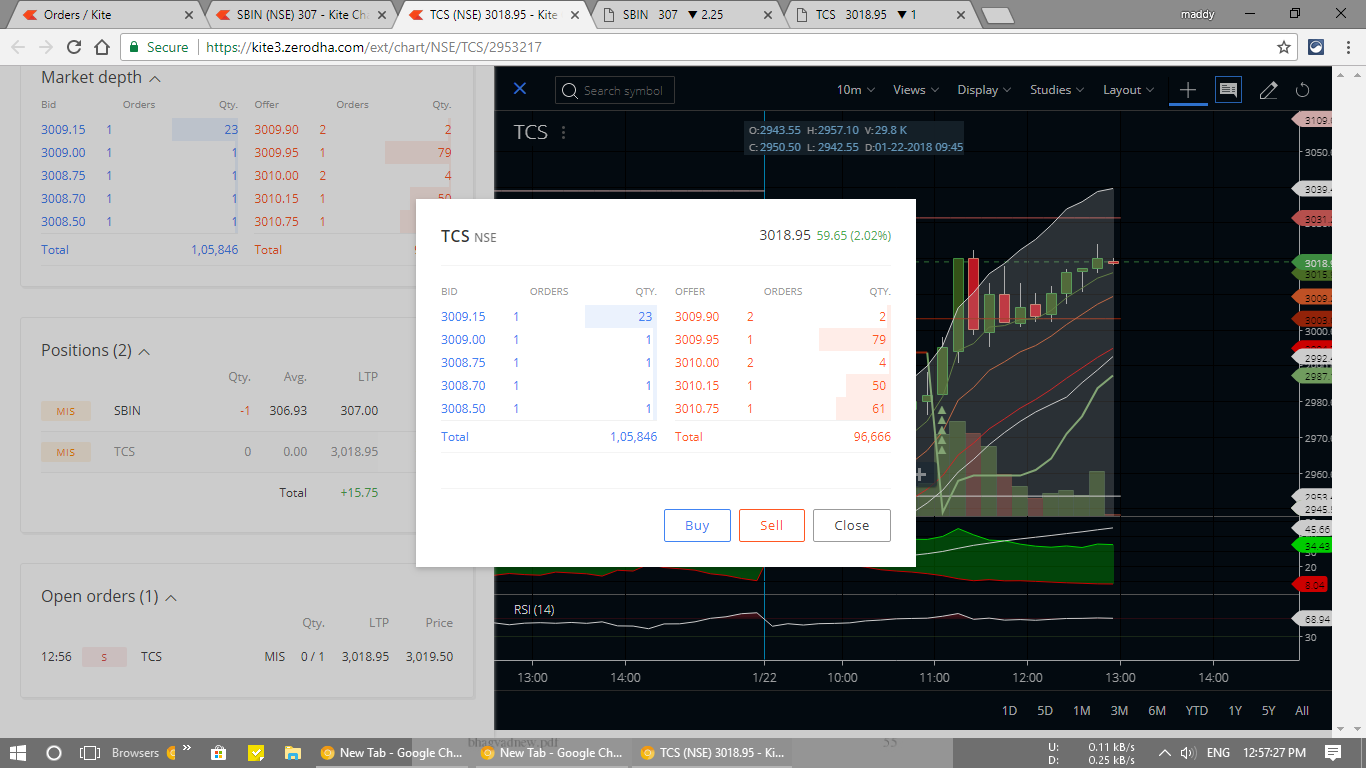
Task: Select the All range button
Action: (1302, 711)
